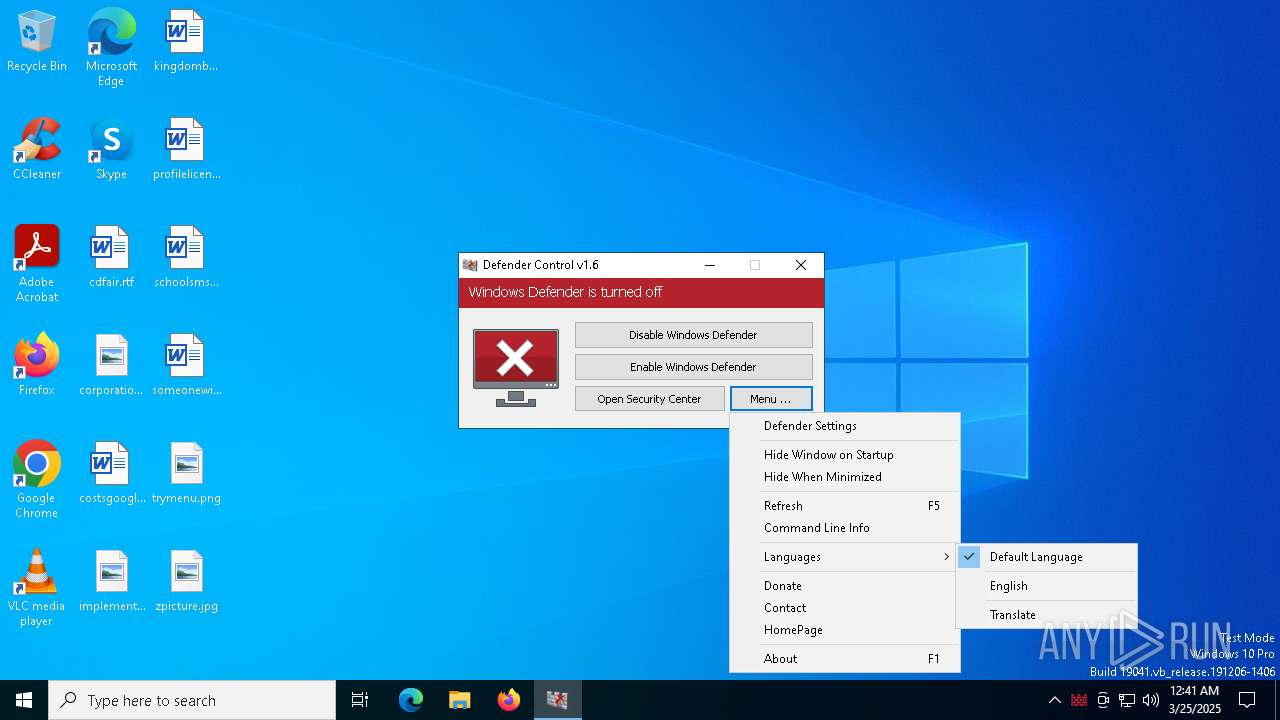This screenshot has height=720, width=1280.
Task: Select English language option
Action: pyautogui.click(x=1047, y=586)
